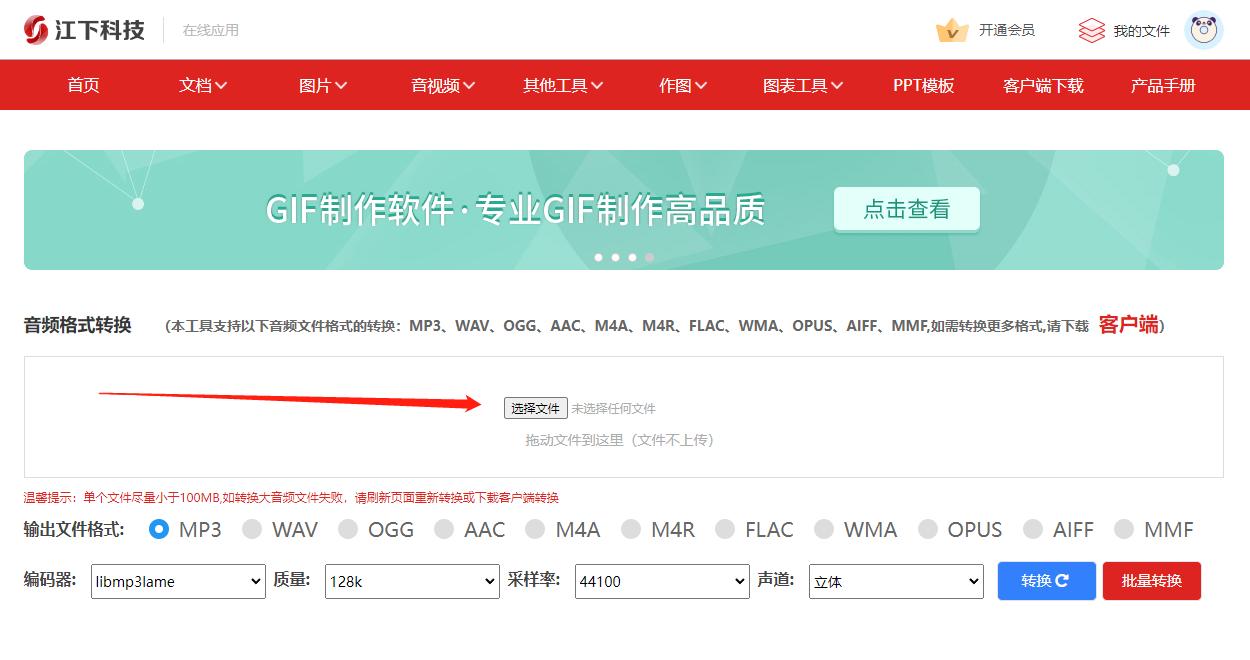Viewport: 1250px width, 660px height.
Task: Click the 我的文件 stacked-files icon
Action: (x=1092, y=30)
